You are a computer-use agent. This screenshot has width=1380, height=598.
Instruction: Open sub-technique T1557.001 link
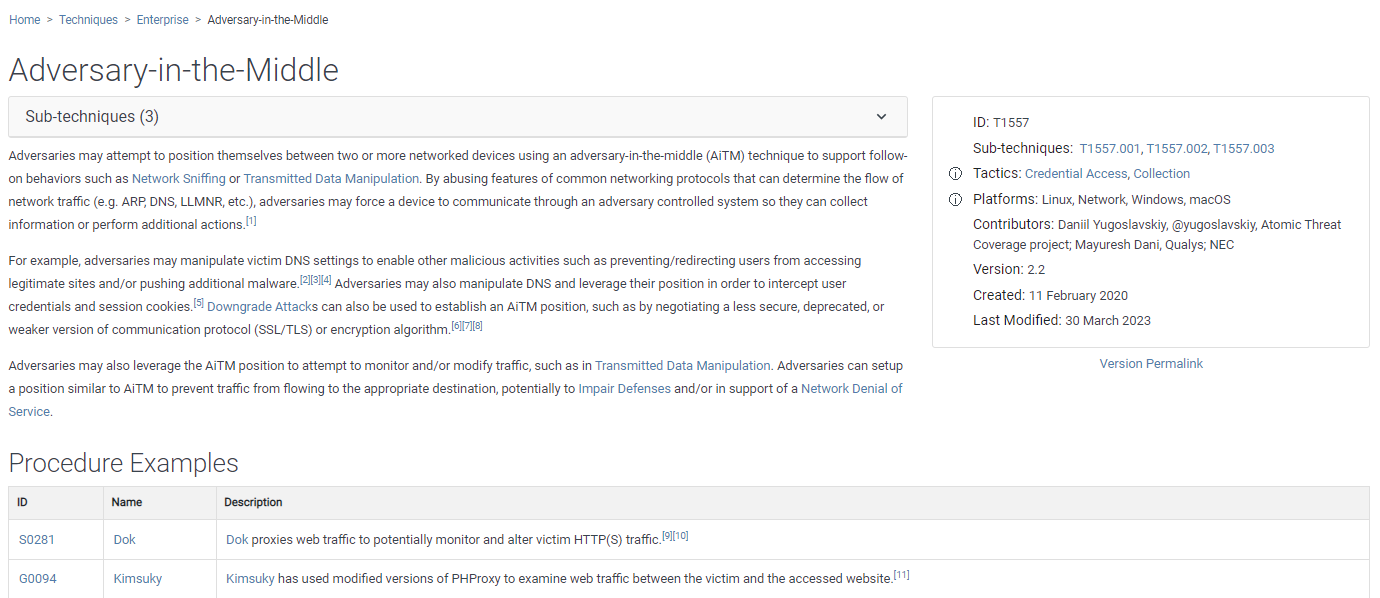pos(1109,149)
